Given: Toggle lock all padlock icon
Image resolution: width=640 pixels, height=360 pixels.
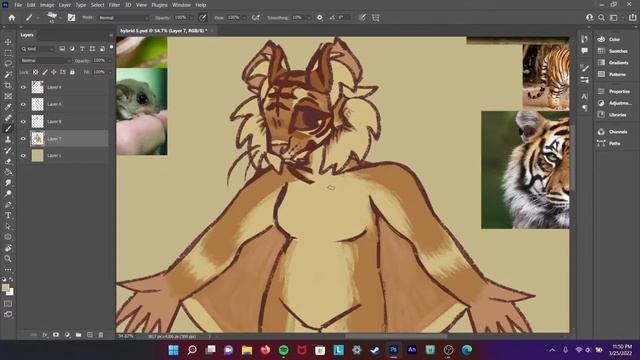Looking at the screenshot, I should pyautogui.click(x=72, y=72).
